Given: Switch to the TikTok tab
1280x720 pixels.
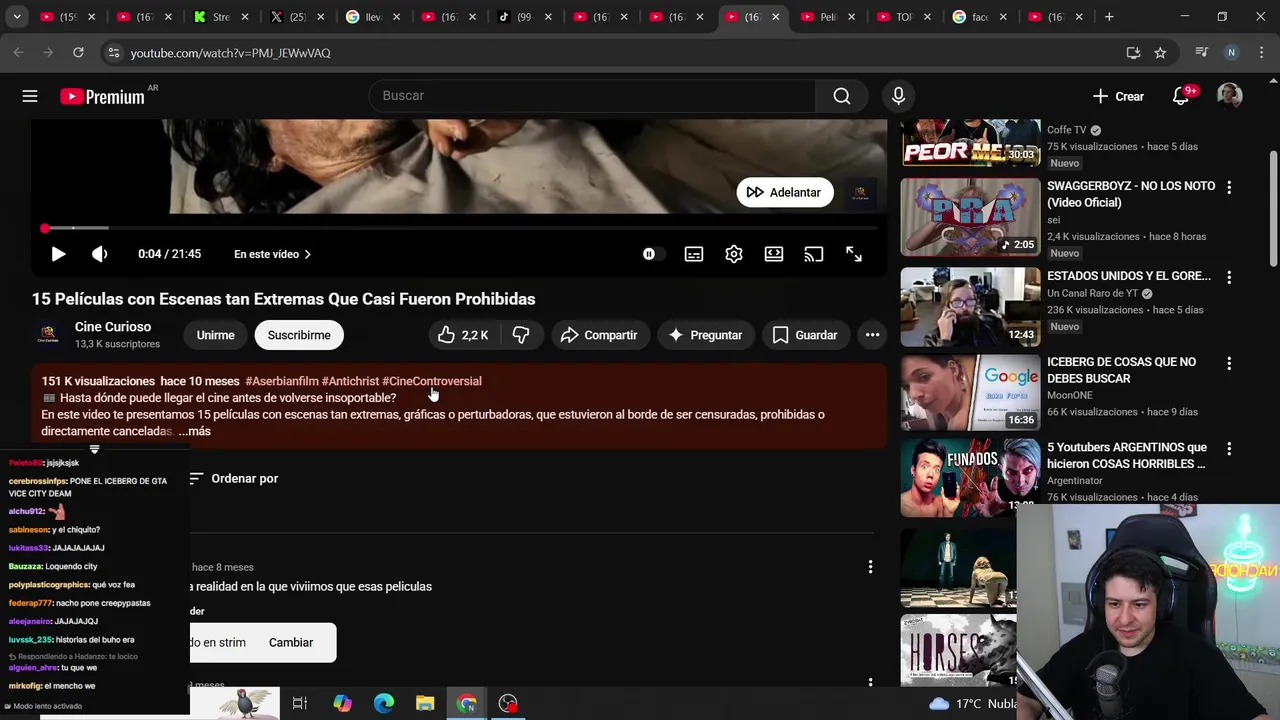Looking at the screenshot, I should point(523,17).
